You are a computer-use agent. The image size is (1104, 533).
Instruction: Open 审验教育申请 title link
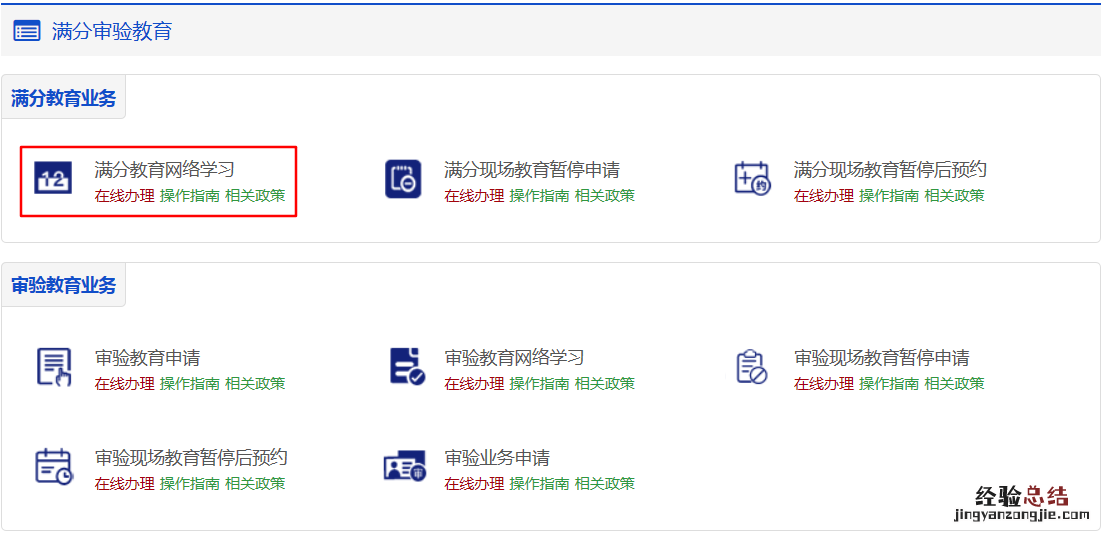click(147, 358)
